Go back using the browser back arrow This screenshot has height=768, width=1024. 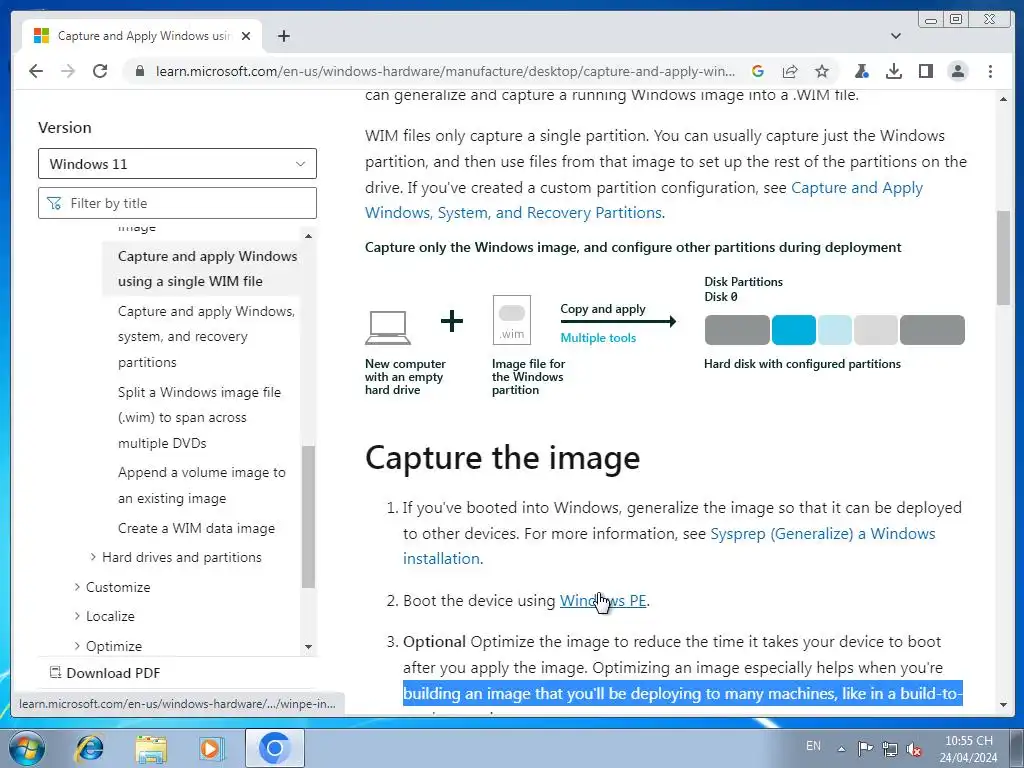coord(36,71)
